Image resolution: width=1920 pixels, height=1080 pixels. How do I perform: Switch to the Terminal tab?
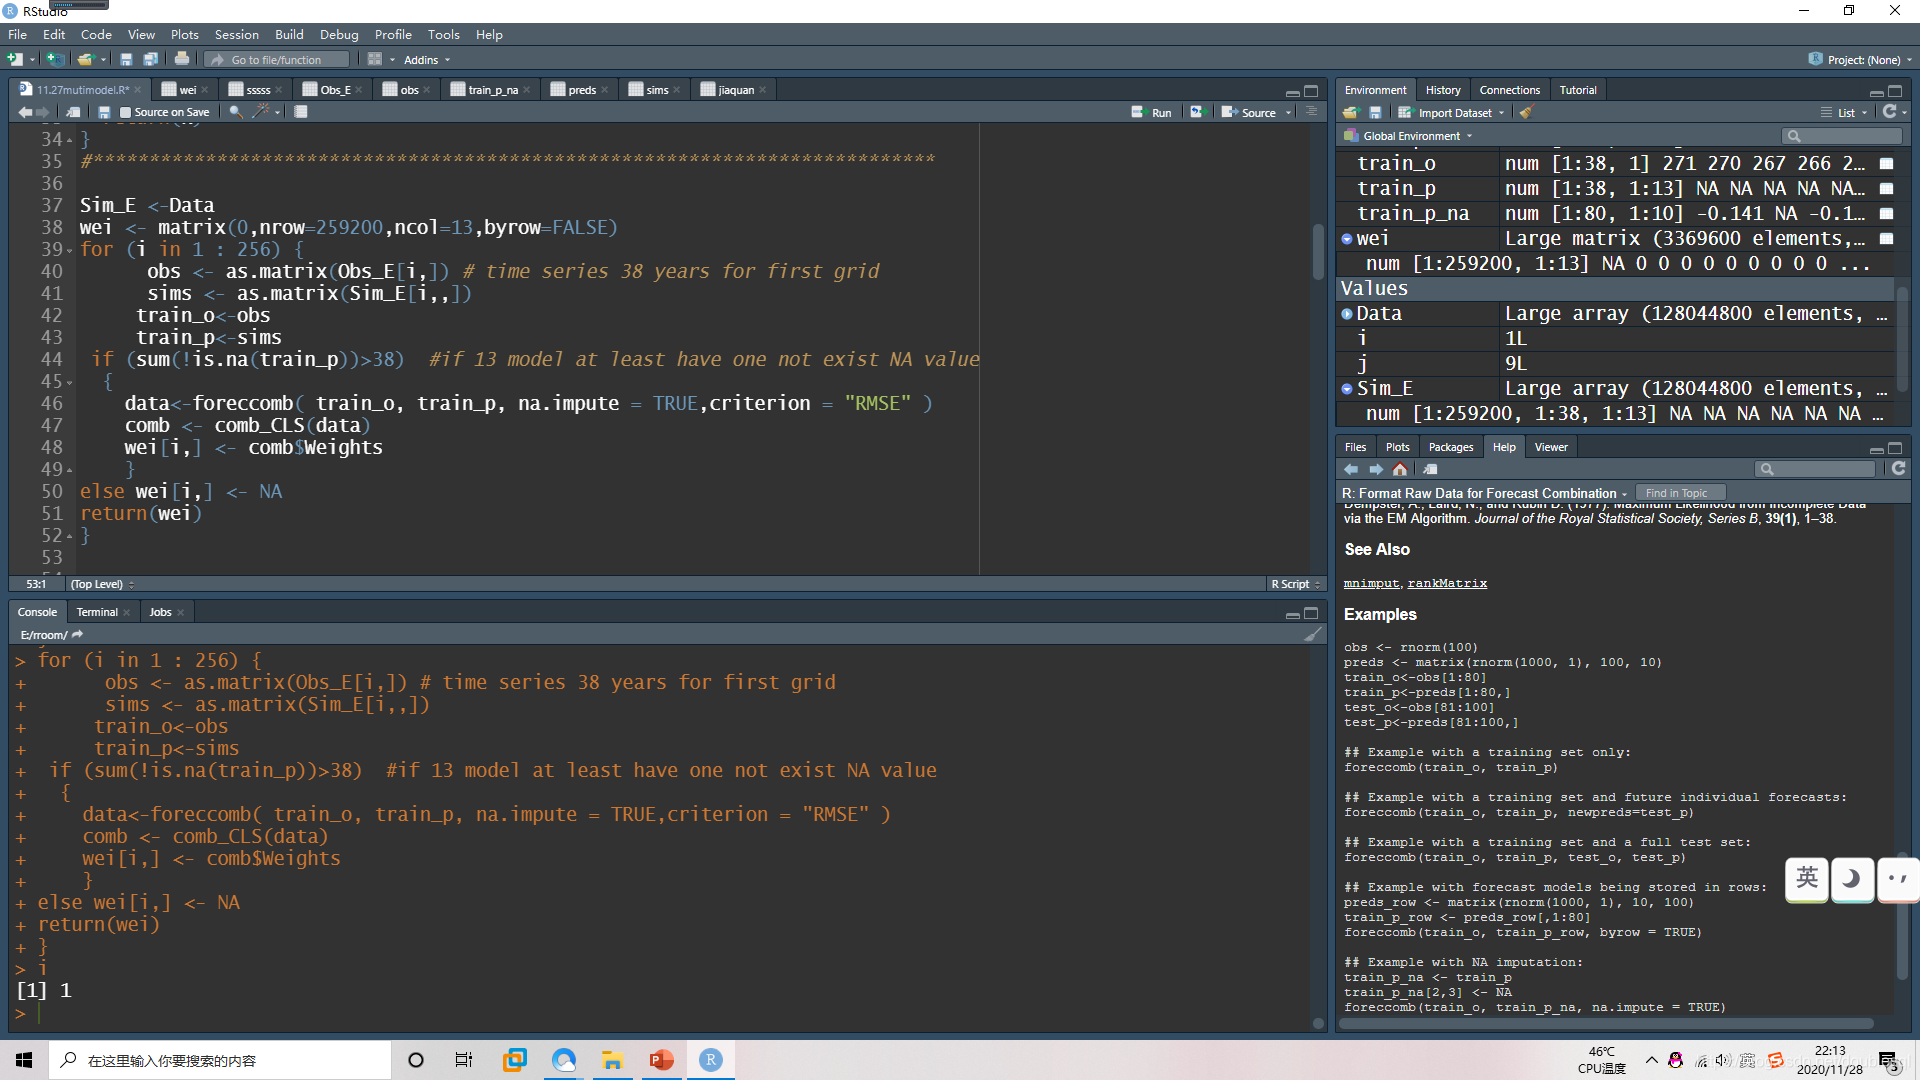[97, 612]
